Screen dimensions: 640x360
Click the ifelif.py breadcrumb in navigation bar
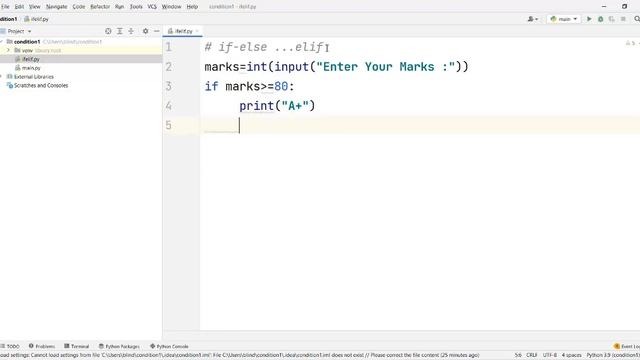click(x=36, y=19)
